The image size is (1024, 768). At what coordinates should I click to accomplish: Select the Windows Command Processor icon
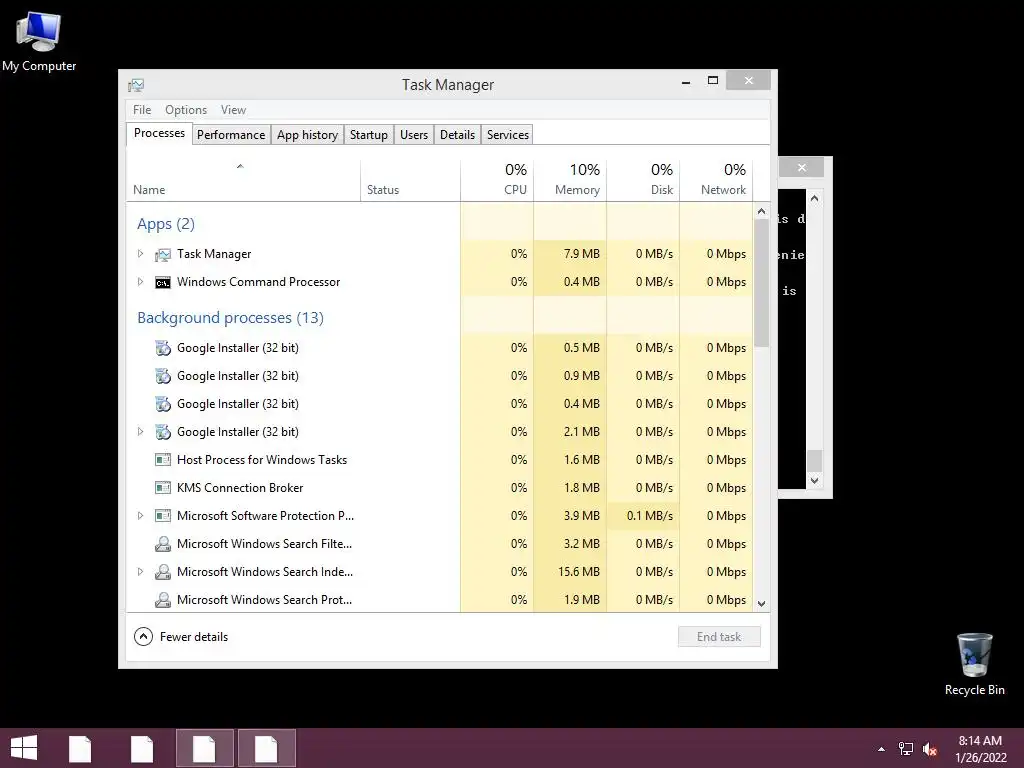[163, 283]
